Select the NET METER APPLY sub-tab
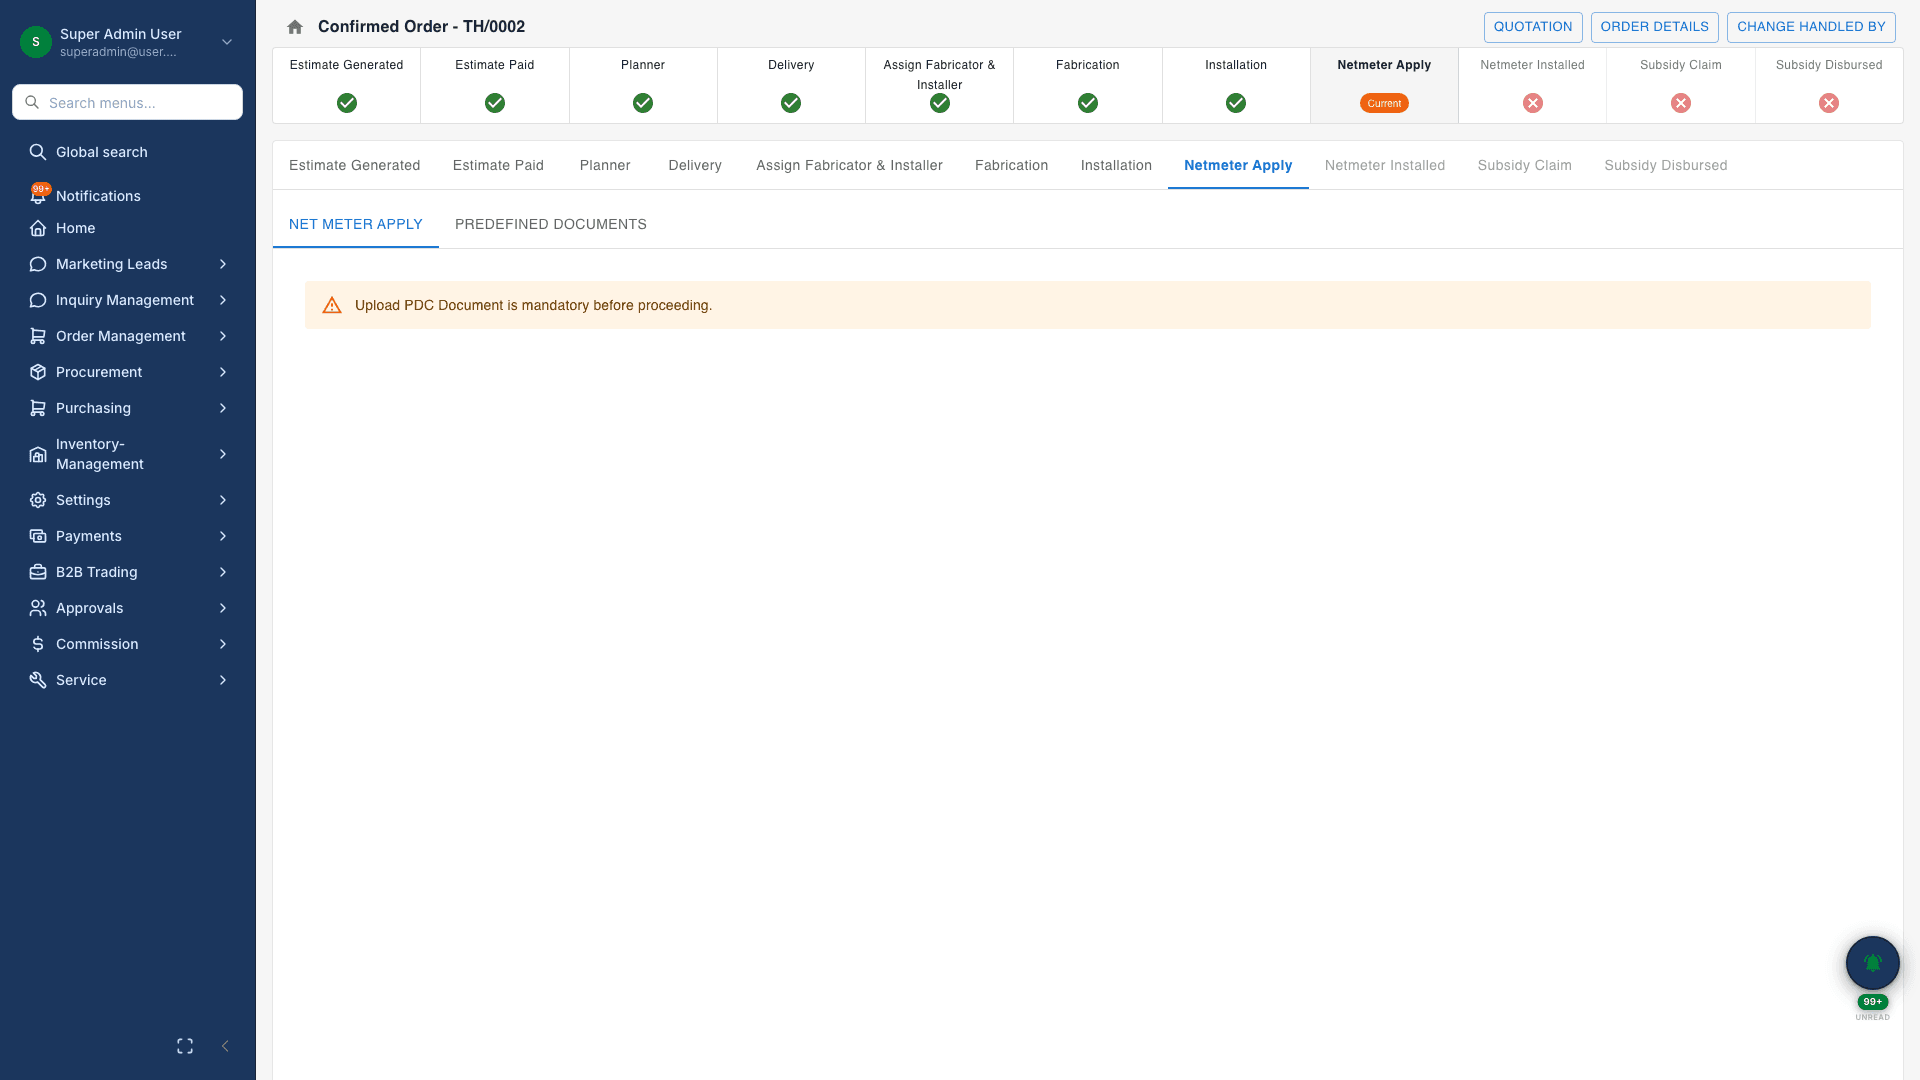The height and width of the screenshot is (1080, 1920). point(356,224)
